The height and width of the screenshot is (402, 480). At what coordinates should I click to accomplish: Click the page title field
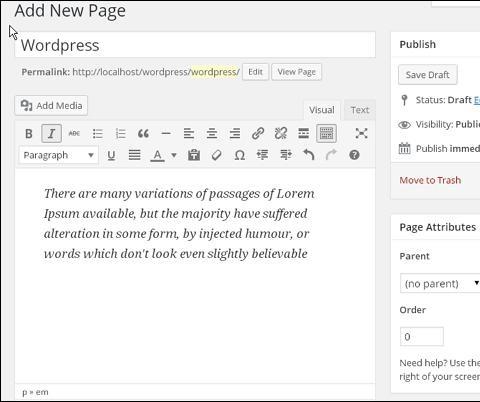(195, 45)
